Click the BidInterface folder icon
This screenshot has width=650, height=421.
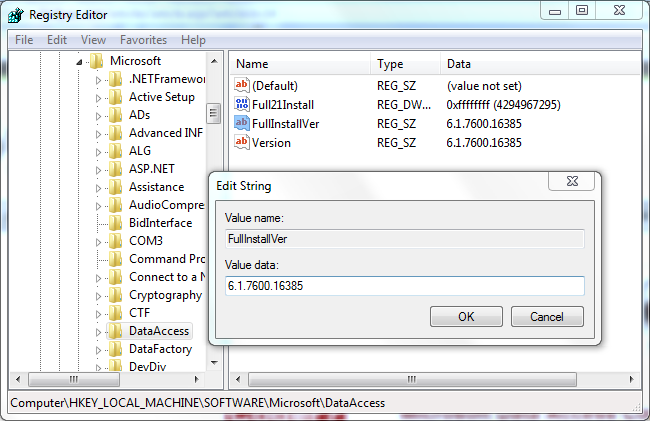pyautogui.click(x=116, y=223)
